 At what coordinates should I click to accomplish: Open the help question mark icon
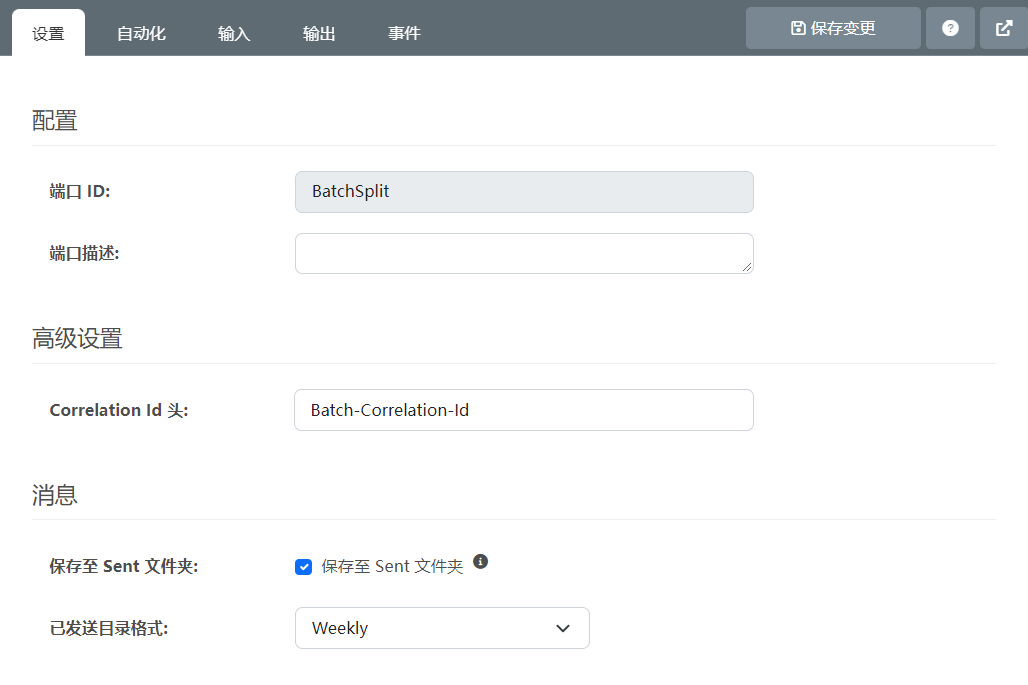(950, 28)
